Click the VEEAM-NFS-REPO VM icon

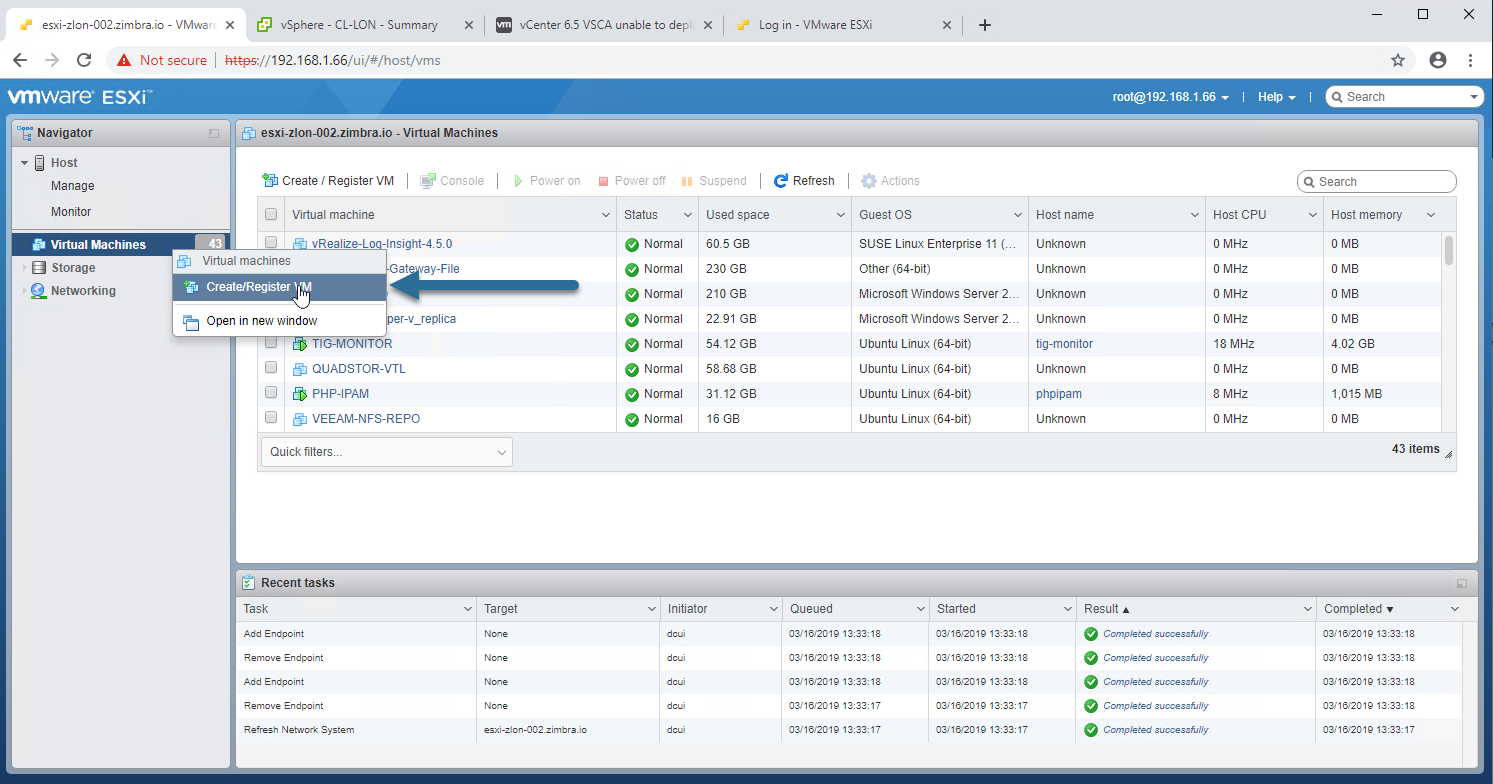coord(299,419)
